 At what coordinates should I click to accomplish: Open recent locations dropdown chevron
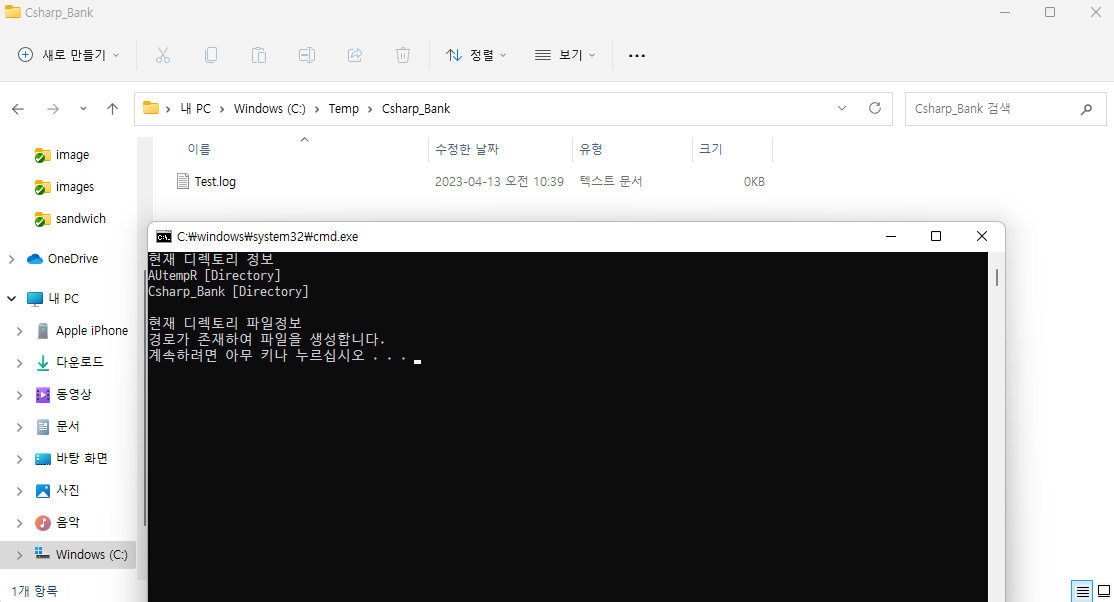[x=83, y=109]
